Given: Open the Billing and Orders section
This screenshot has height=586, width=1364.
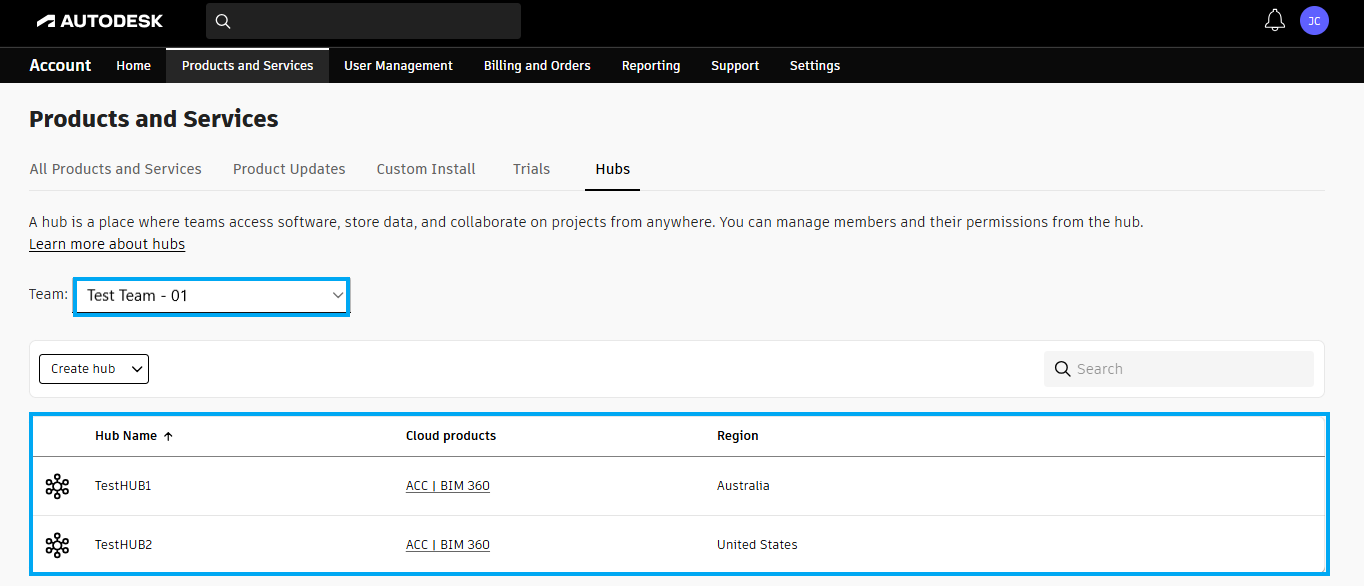Looking at the screenshot, I should 536,65.
